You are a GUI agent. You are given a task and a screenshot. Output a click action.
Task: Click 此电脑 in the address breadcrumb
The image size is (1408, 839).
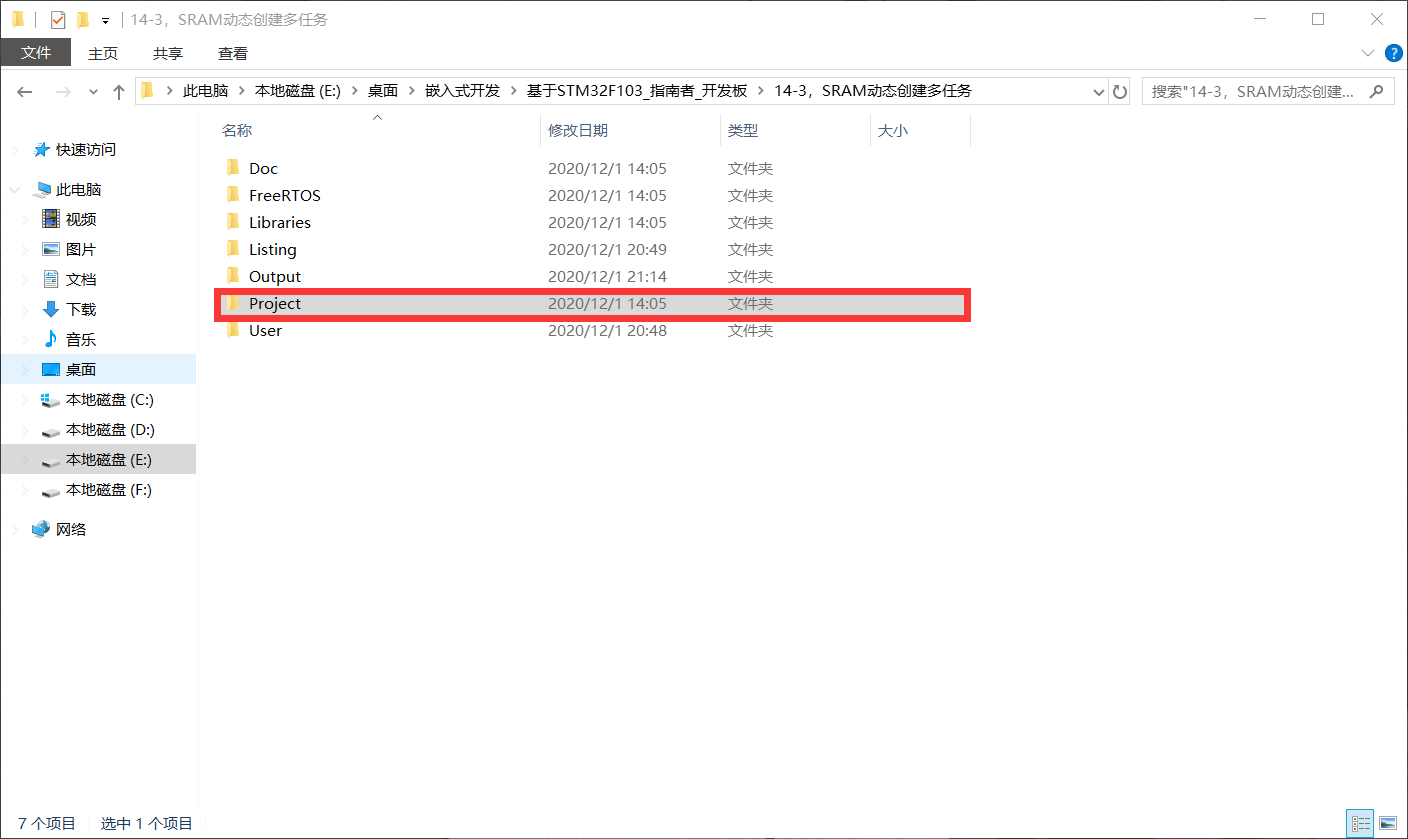[x=205, y=91]
